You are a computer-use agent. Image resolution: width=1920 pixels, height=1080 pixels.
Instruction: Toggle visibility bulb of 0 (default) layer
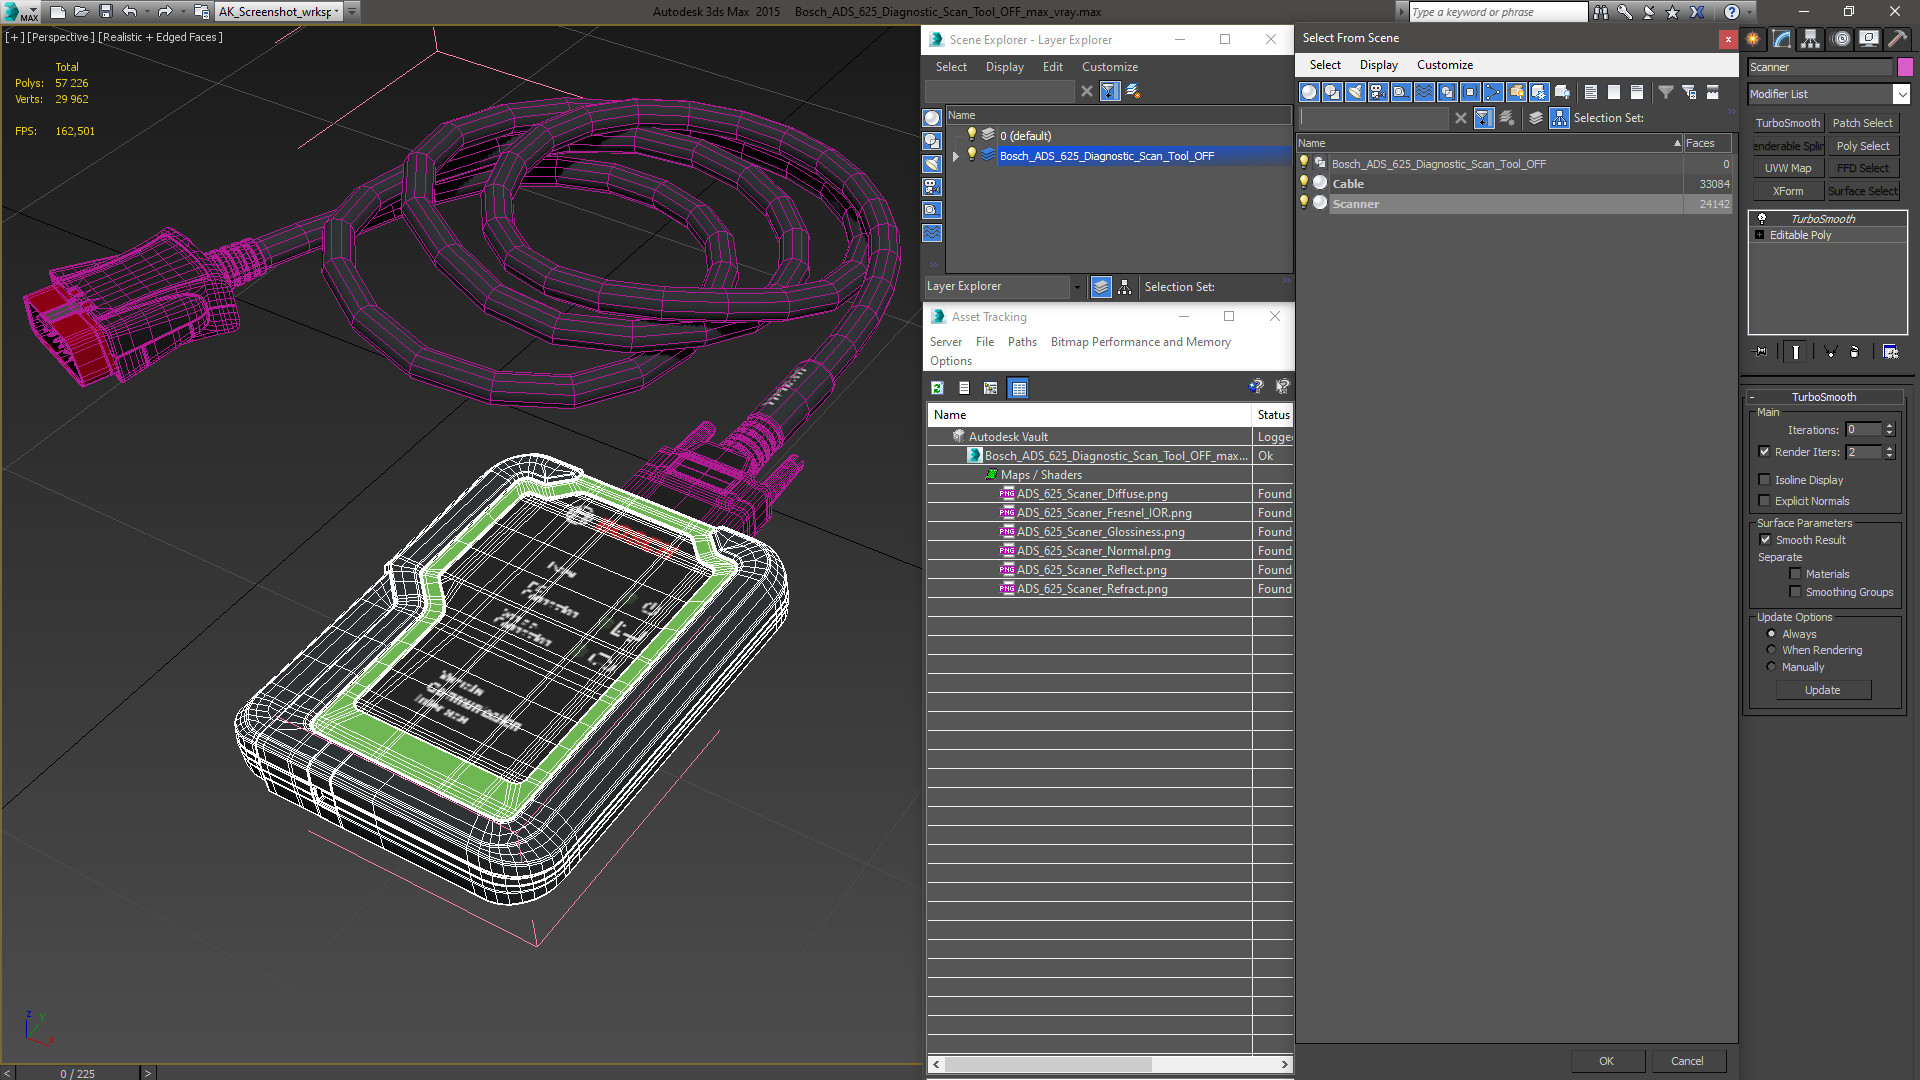(x=971, y=135)
